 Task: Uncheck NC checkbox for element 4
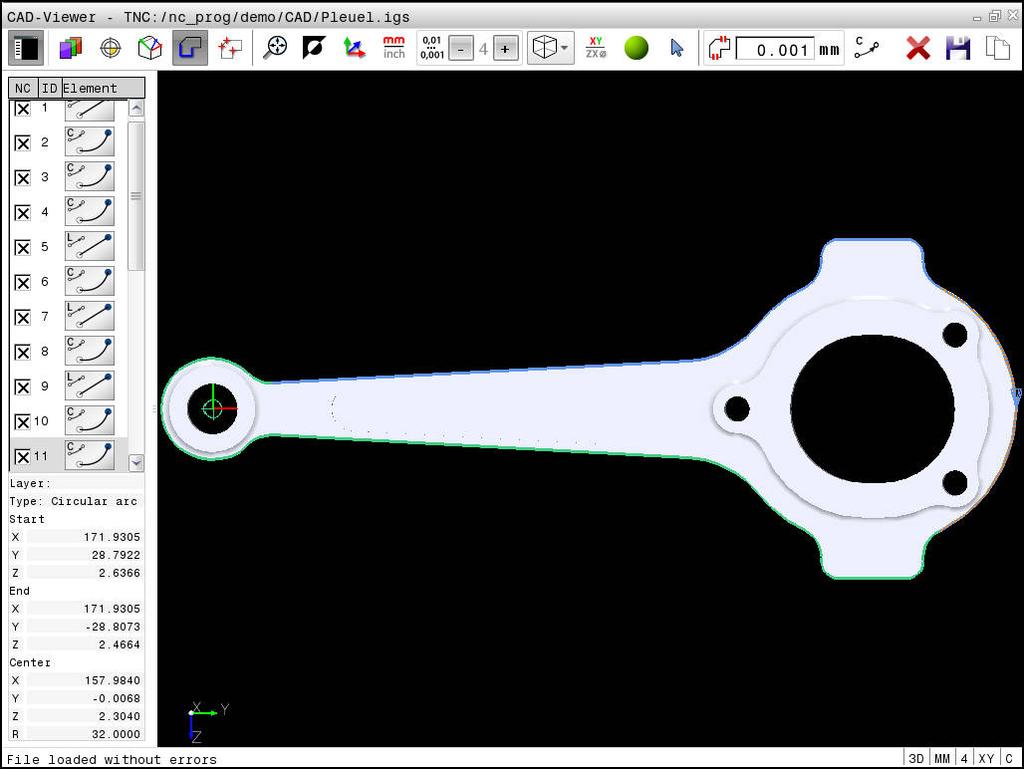22,213
